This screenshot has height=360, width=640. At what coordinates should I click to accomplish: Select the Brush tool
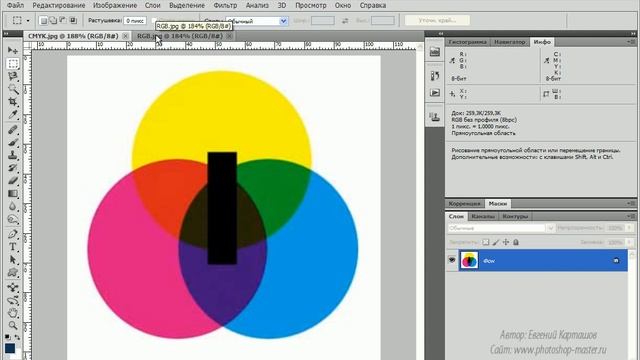[x=13, y=142]
